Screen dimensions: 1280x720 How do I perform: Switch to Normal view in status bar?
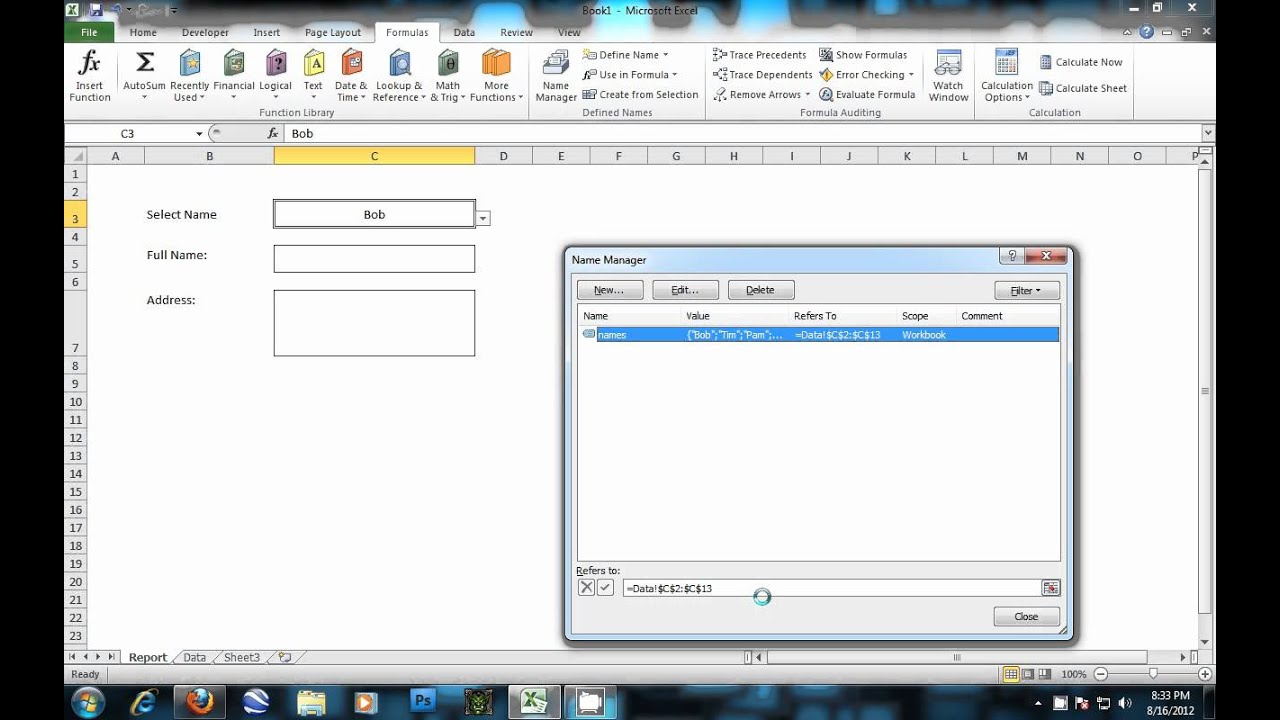1011,674
